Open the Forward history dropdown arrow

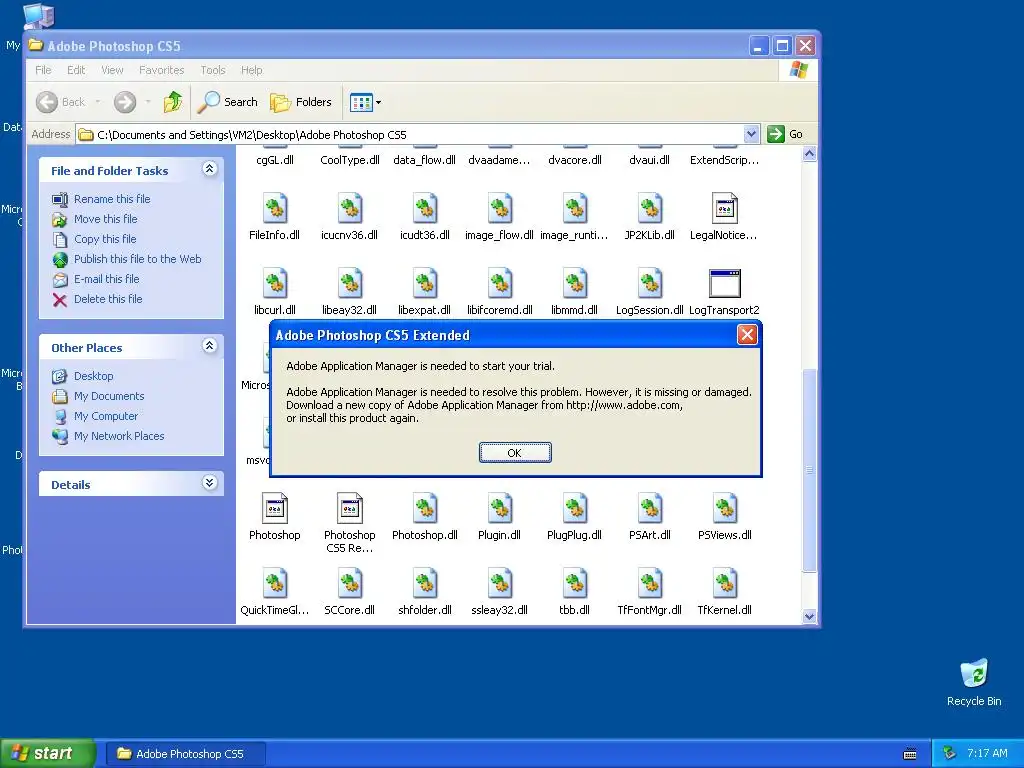click(x=148, y=102)
